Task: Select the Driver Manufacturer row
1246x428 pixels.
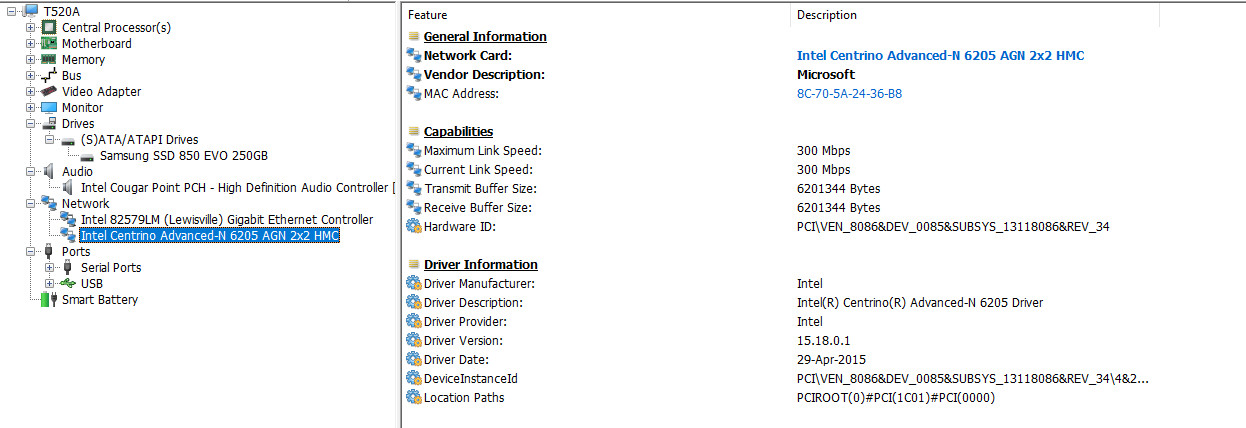Action: click(825, 284)
